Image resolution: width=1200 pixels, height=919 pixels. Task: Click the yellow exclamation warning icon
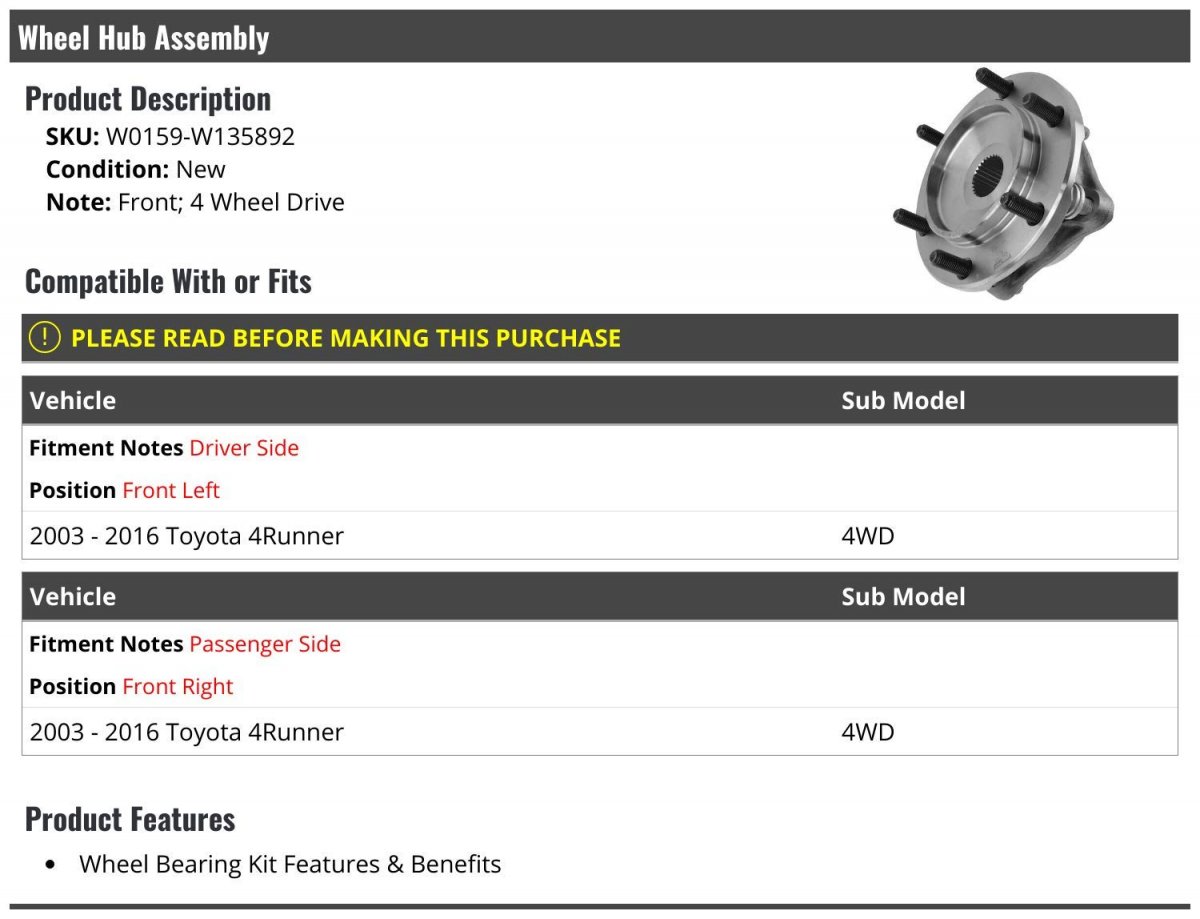44,338
